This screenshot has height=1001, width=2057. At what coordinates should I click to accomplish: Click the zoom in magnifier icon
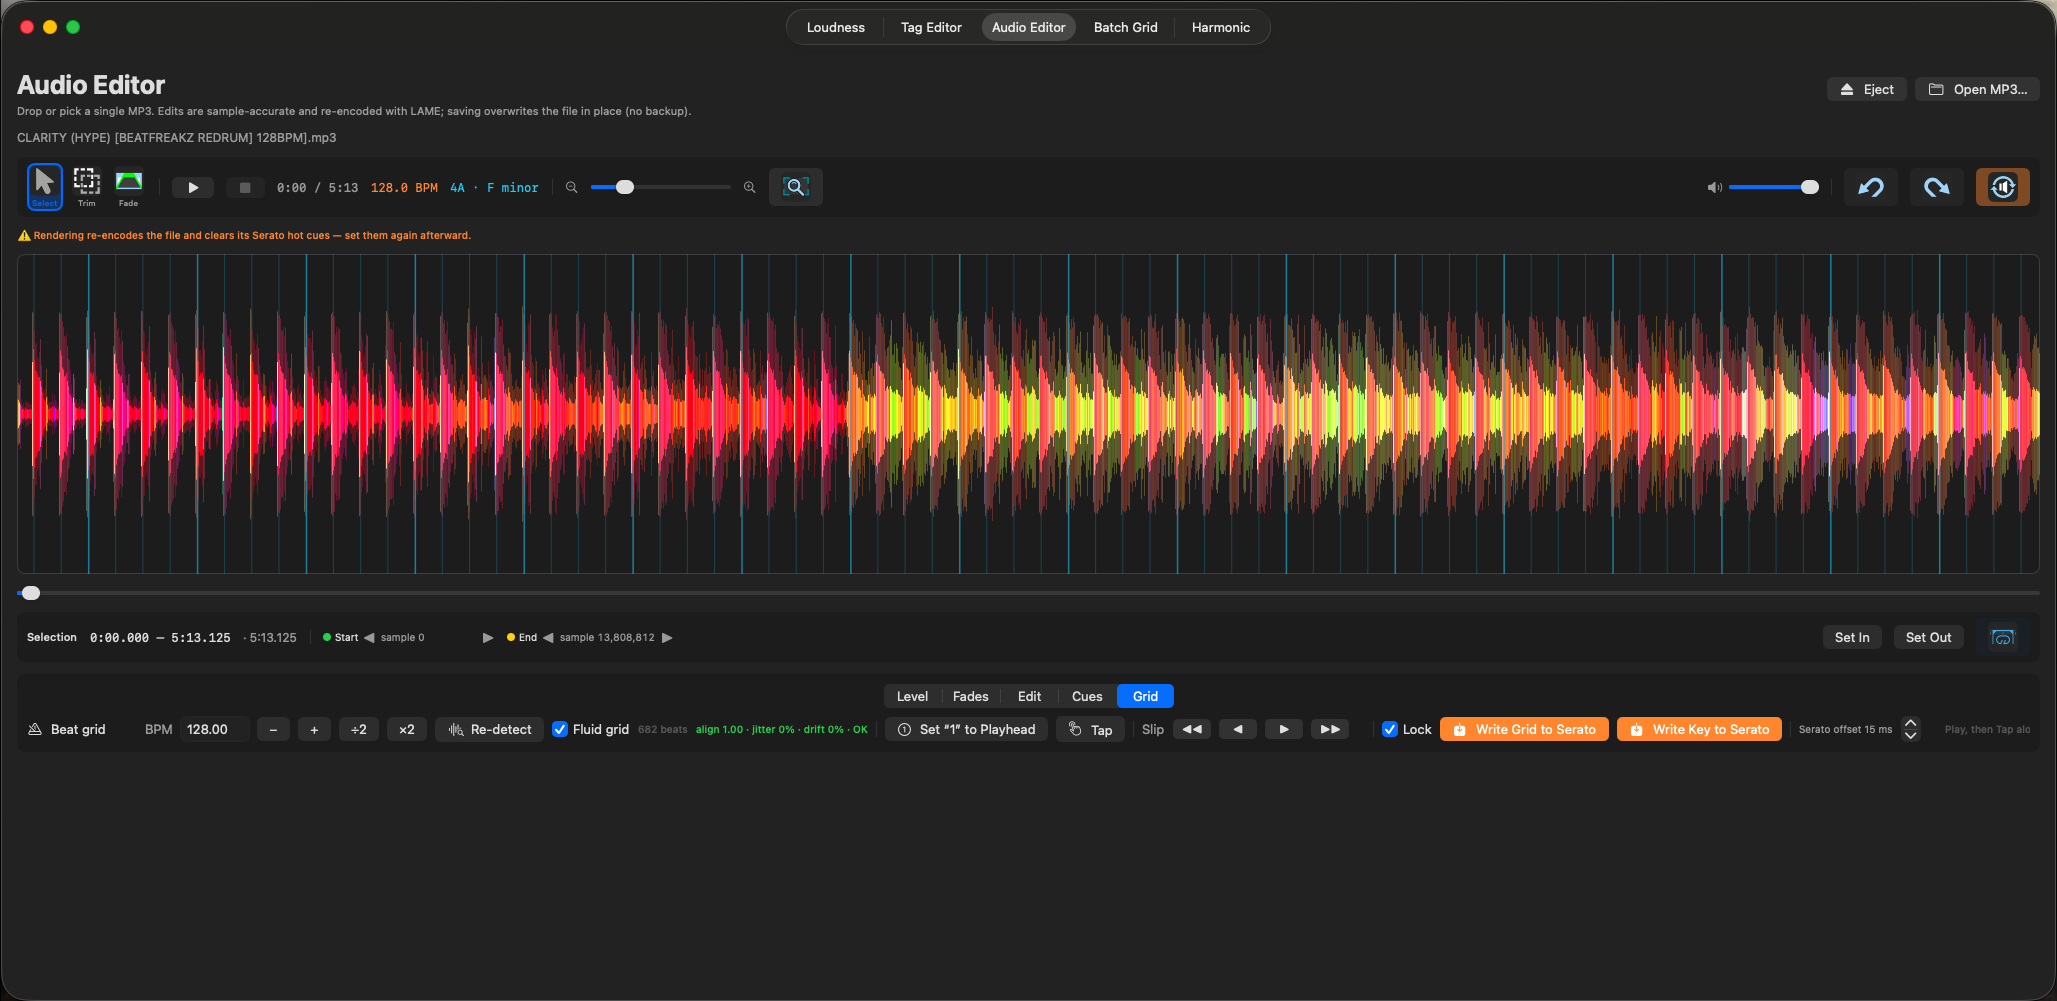749,187
